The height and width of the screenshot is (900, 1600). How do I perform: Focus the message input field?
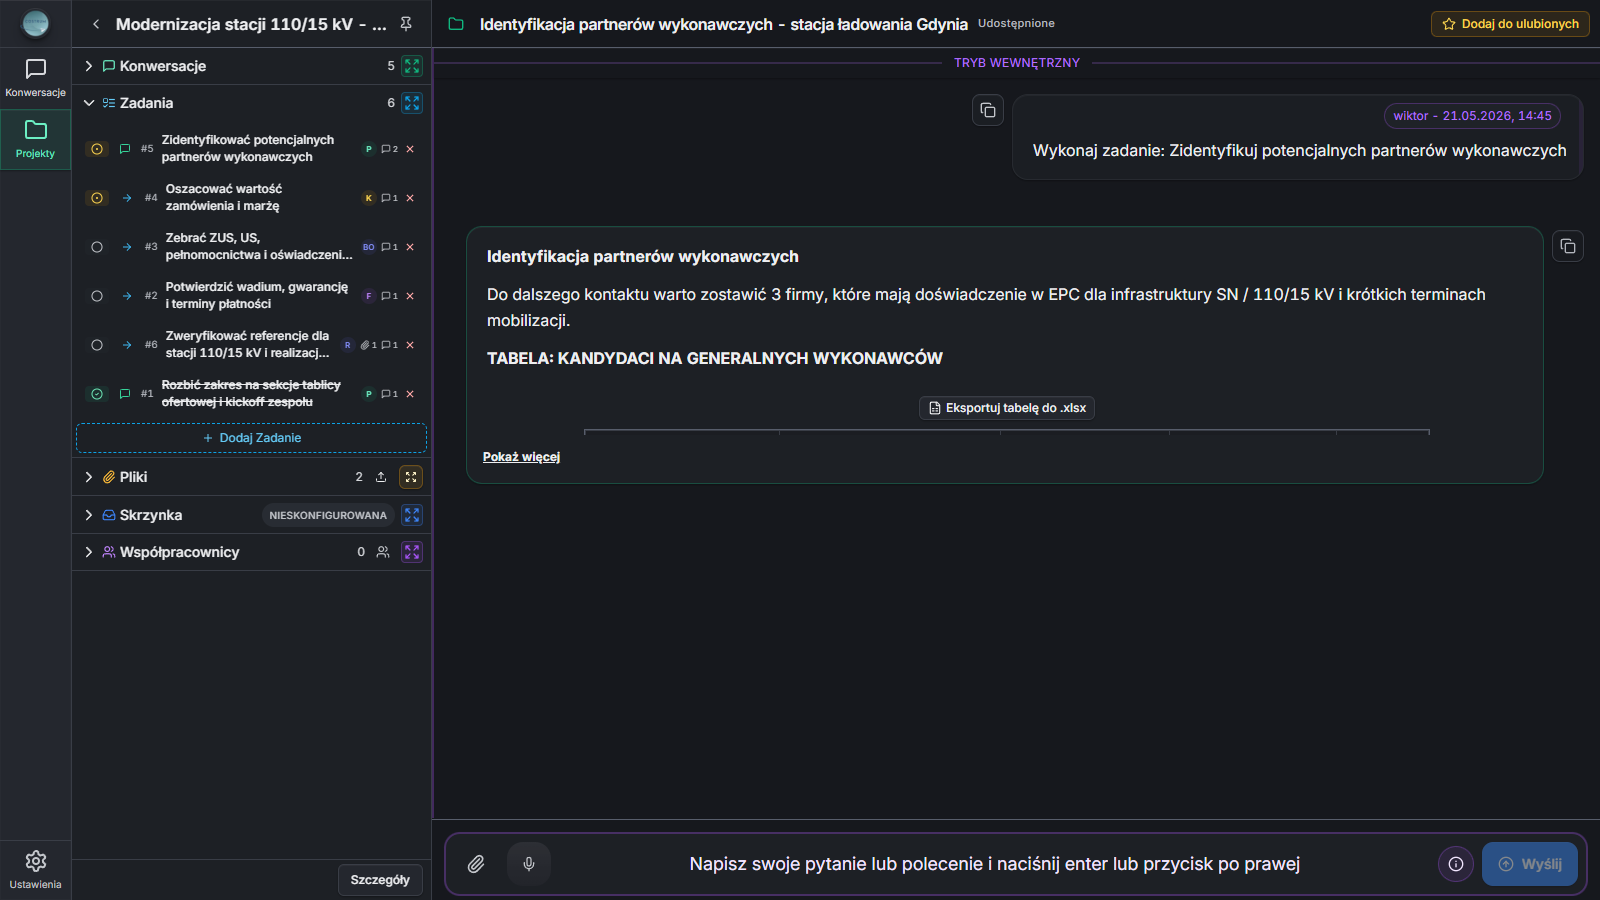(x=994, y=864)
